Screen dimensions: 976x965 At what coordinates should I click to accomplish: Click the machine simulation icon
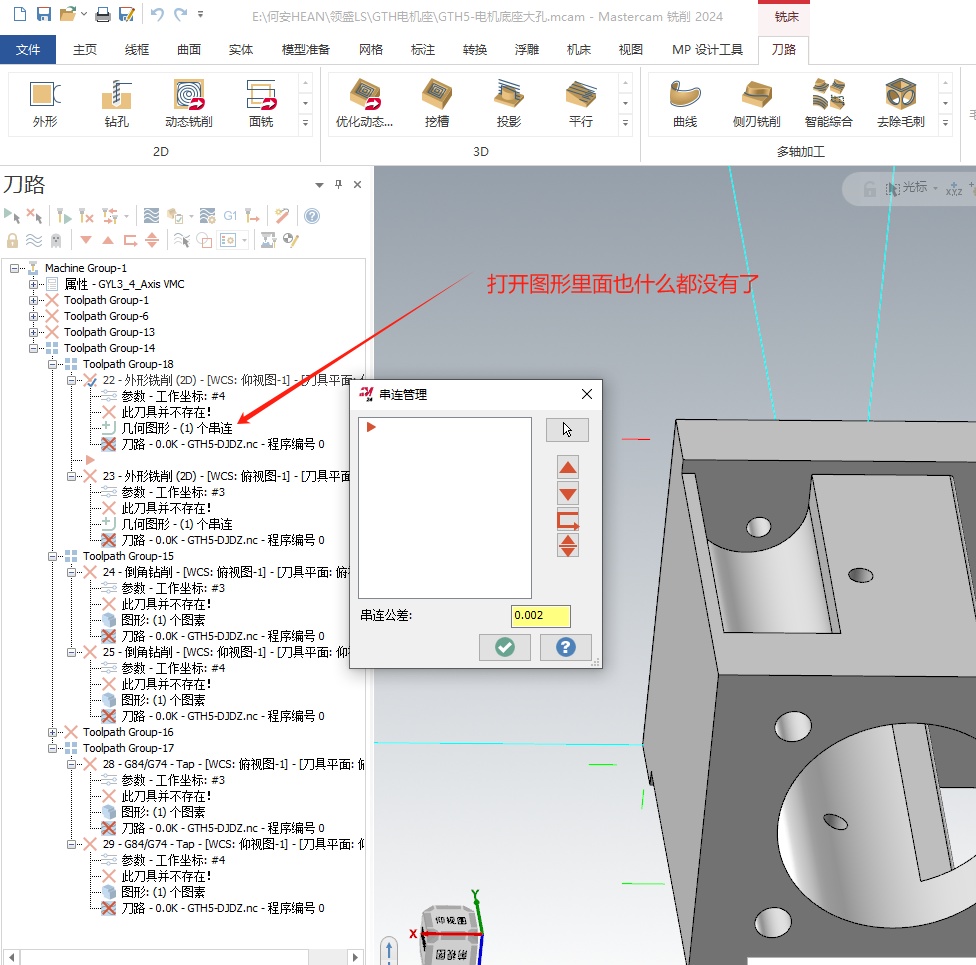pyautogui.click(x=268, y=240)
